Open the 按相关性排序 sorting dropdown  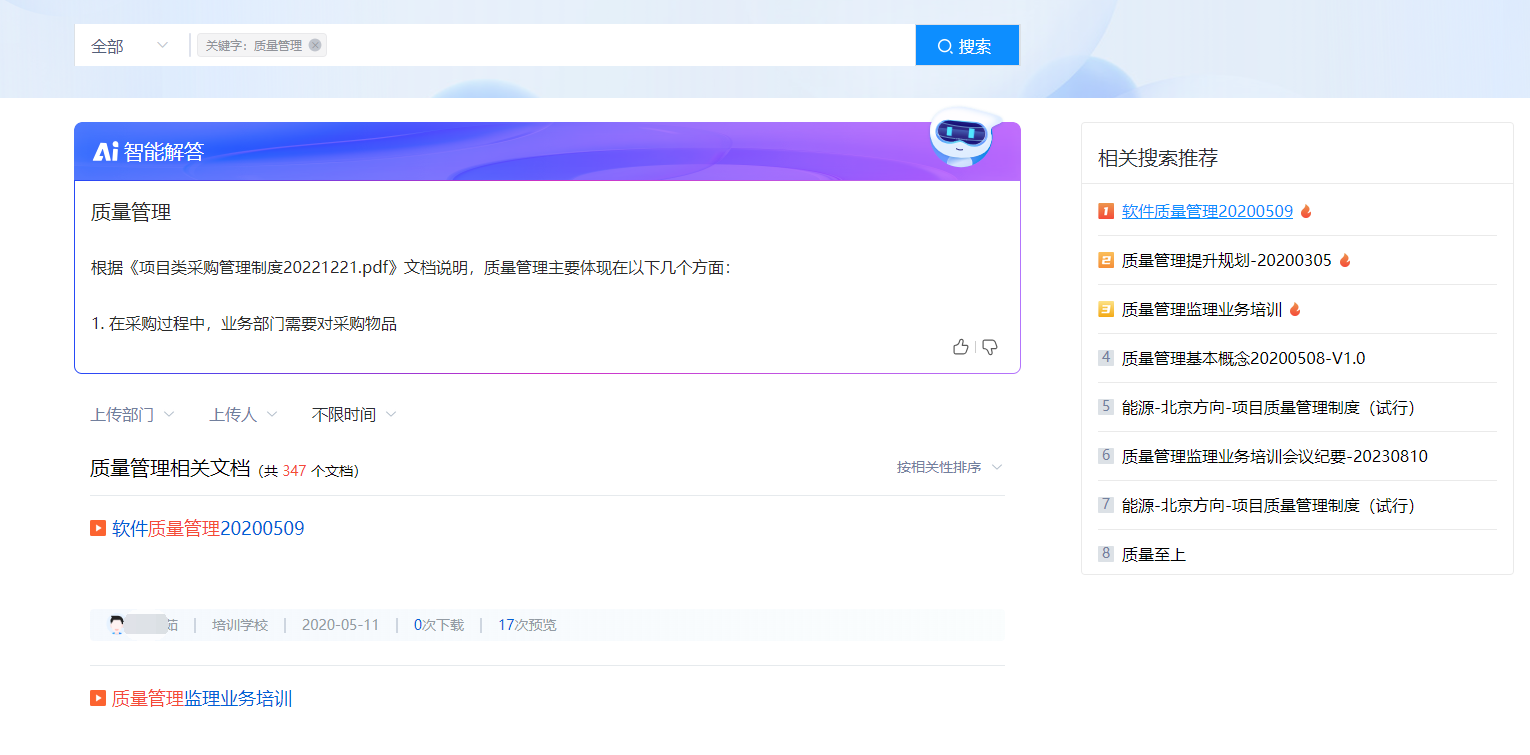click(944, 467)
